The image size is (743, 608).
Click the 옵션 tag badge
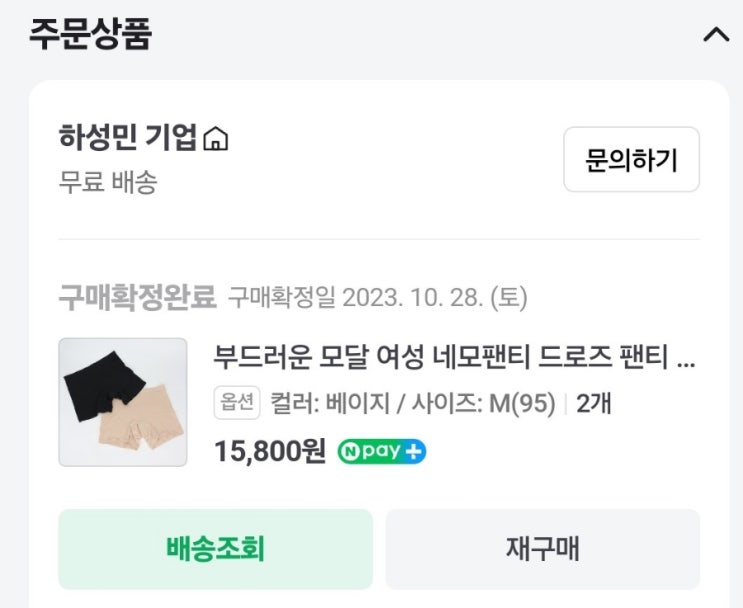point(237,404)
